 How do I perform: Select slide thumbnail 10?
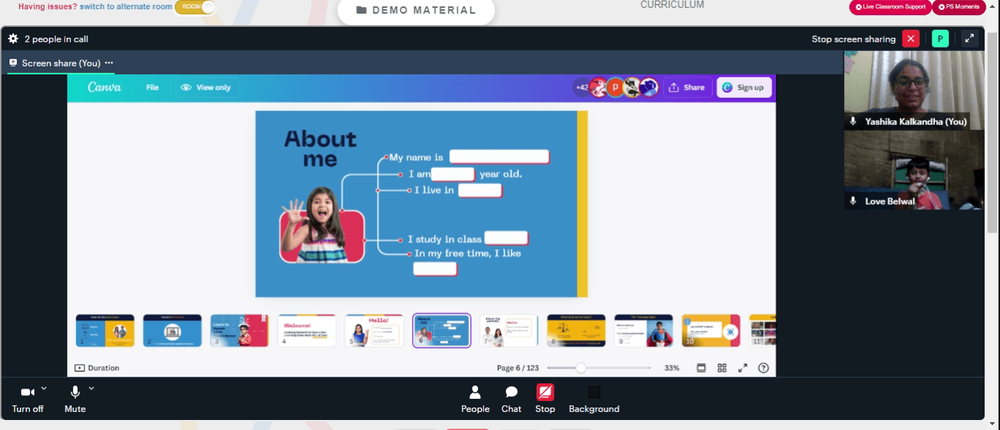(x=711, y=330)
